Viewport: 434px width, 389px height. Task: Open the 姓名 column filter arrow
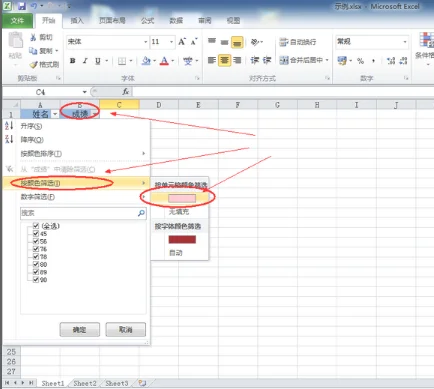pyautogui.click(x=55, y=114)
